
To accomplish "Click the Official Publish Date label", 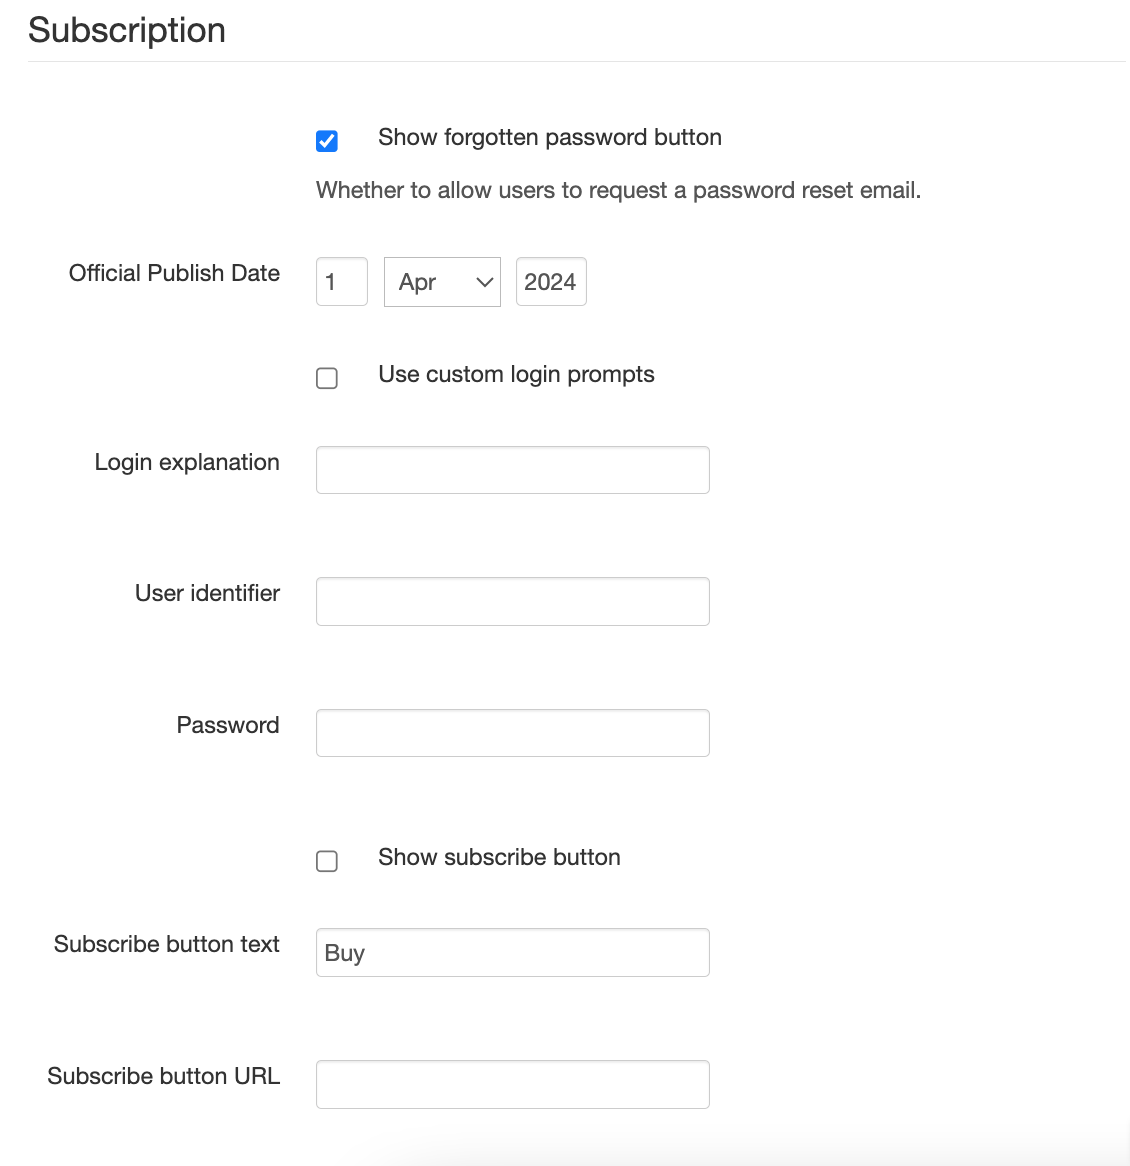I will pos(174,274).
